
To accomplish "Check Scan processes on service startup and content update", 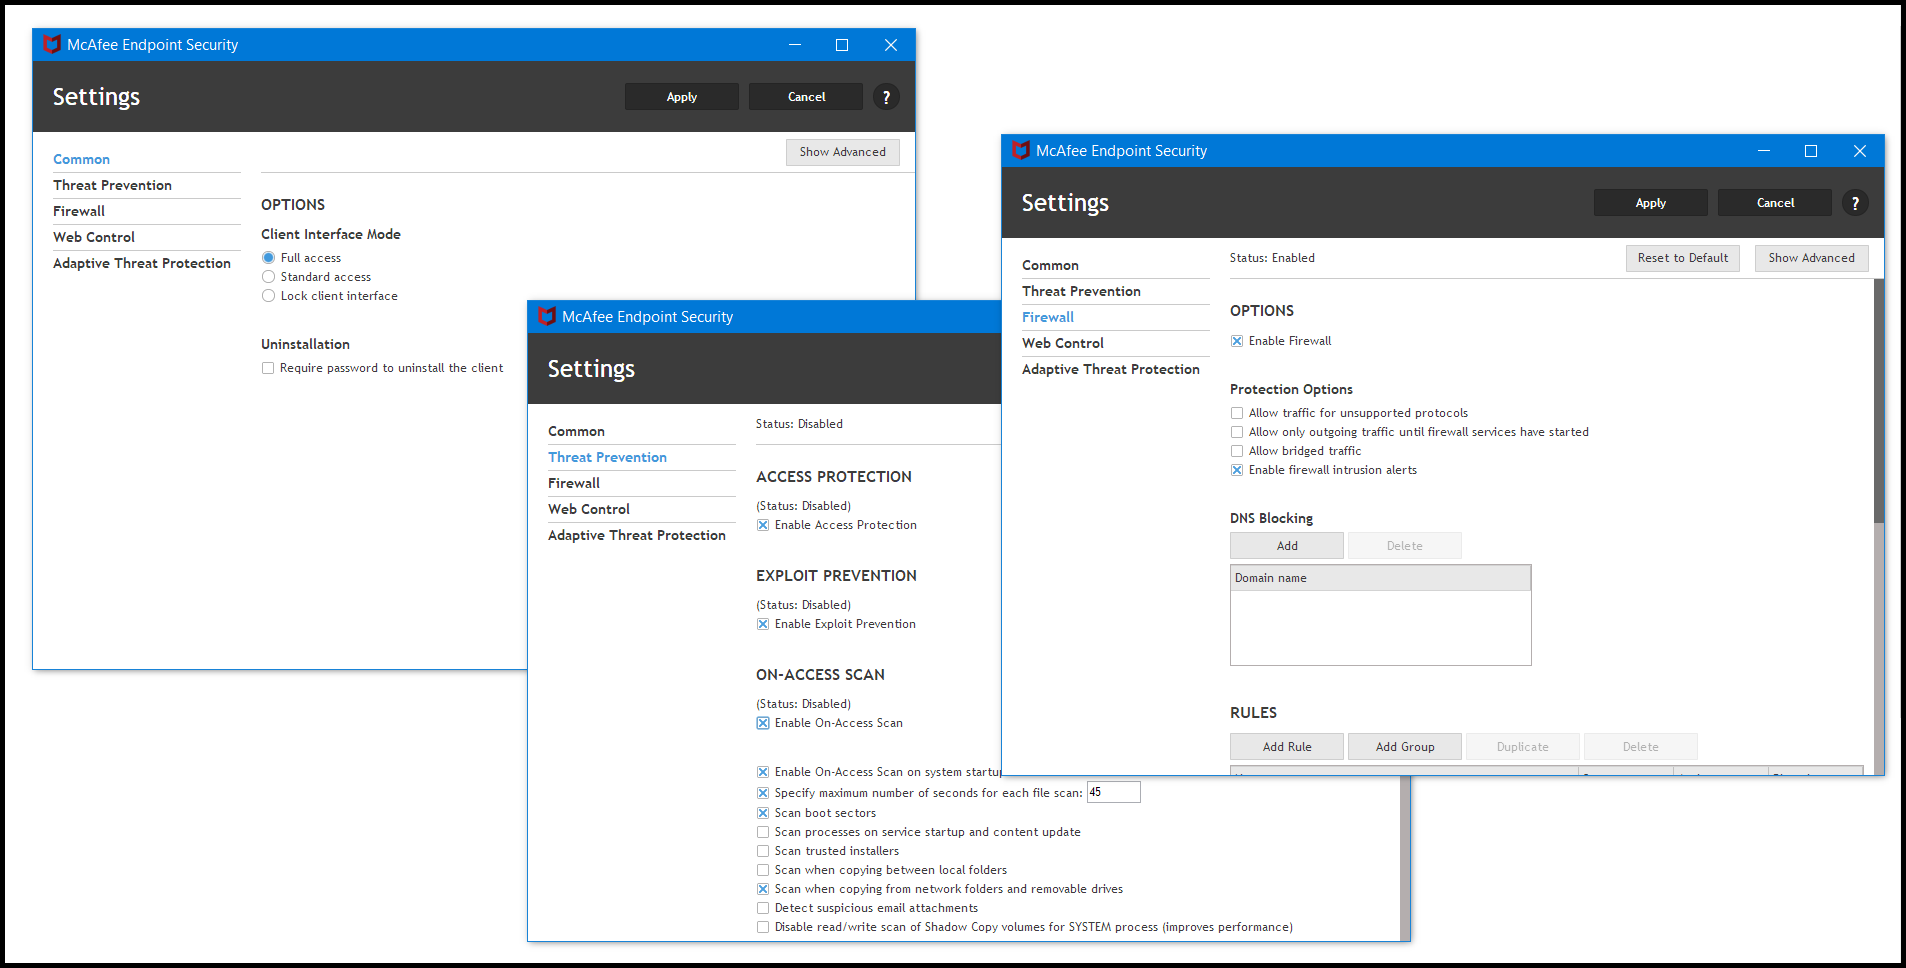I will [763, 832].
